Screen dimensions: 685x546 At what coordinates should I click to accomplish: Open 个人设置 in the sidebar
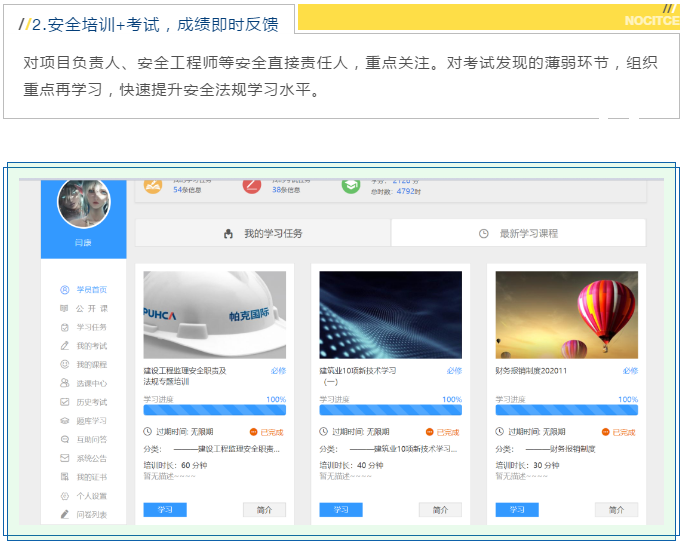click(65, 496)
